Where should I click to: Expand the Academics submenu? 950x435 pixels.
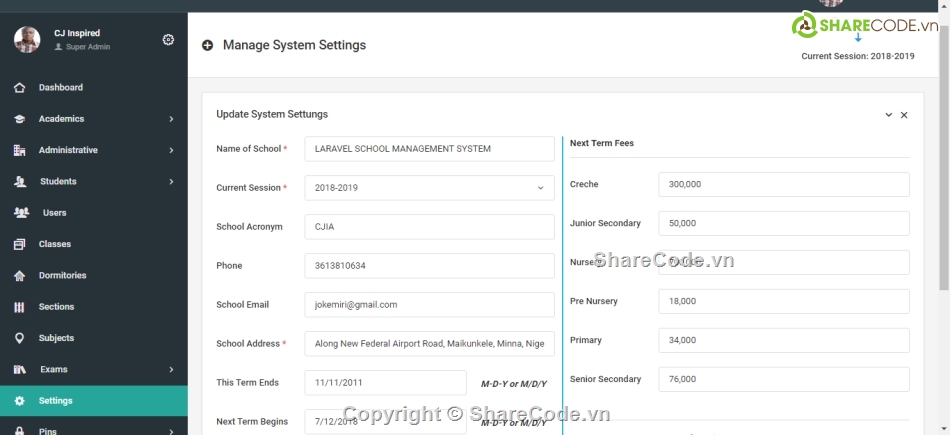(171, 119)
